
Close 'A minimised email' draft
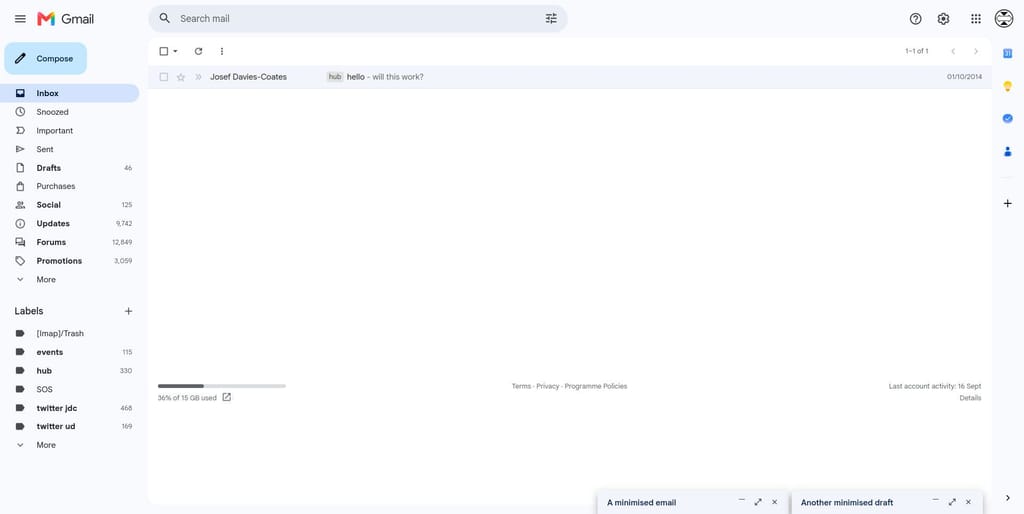[x=775, y=502]
